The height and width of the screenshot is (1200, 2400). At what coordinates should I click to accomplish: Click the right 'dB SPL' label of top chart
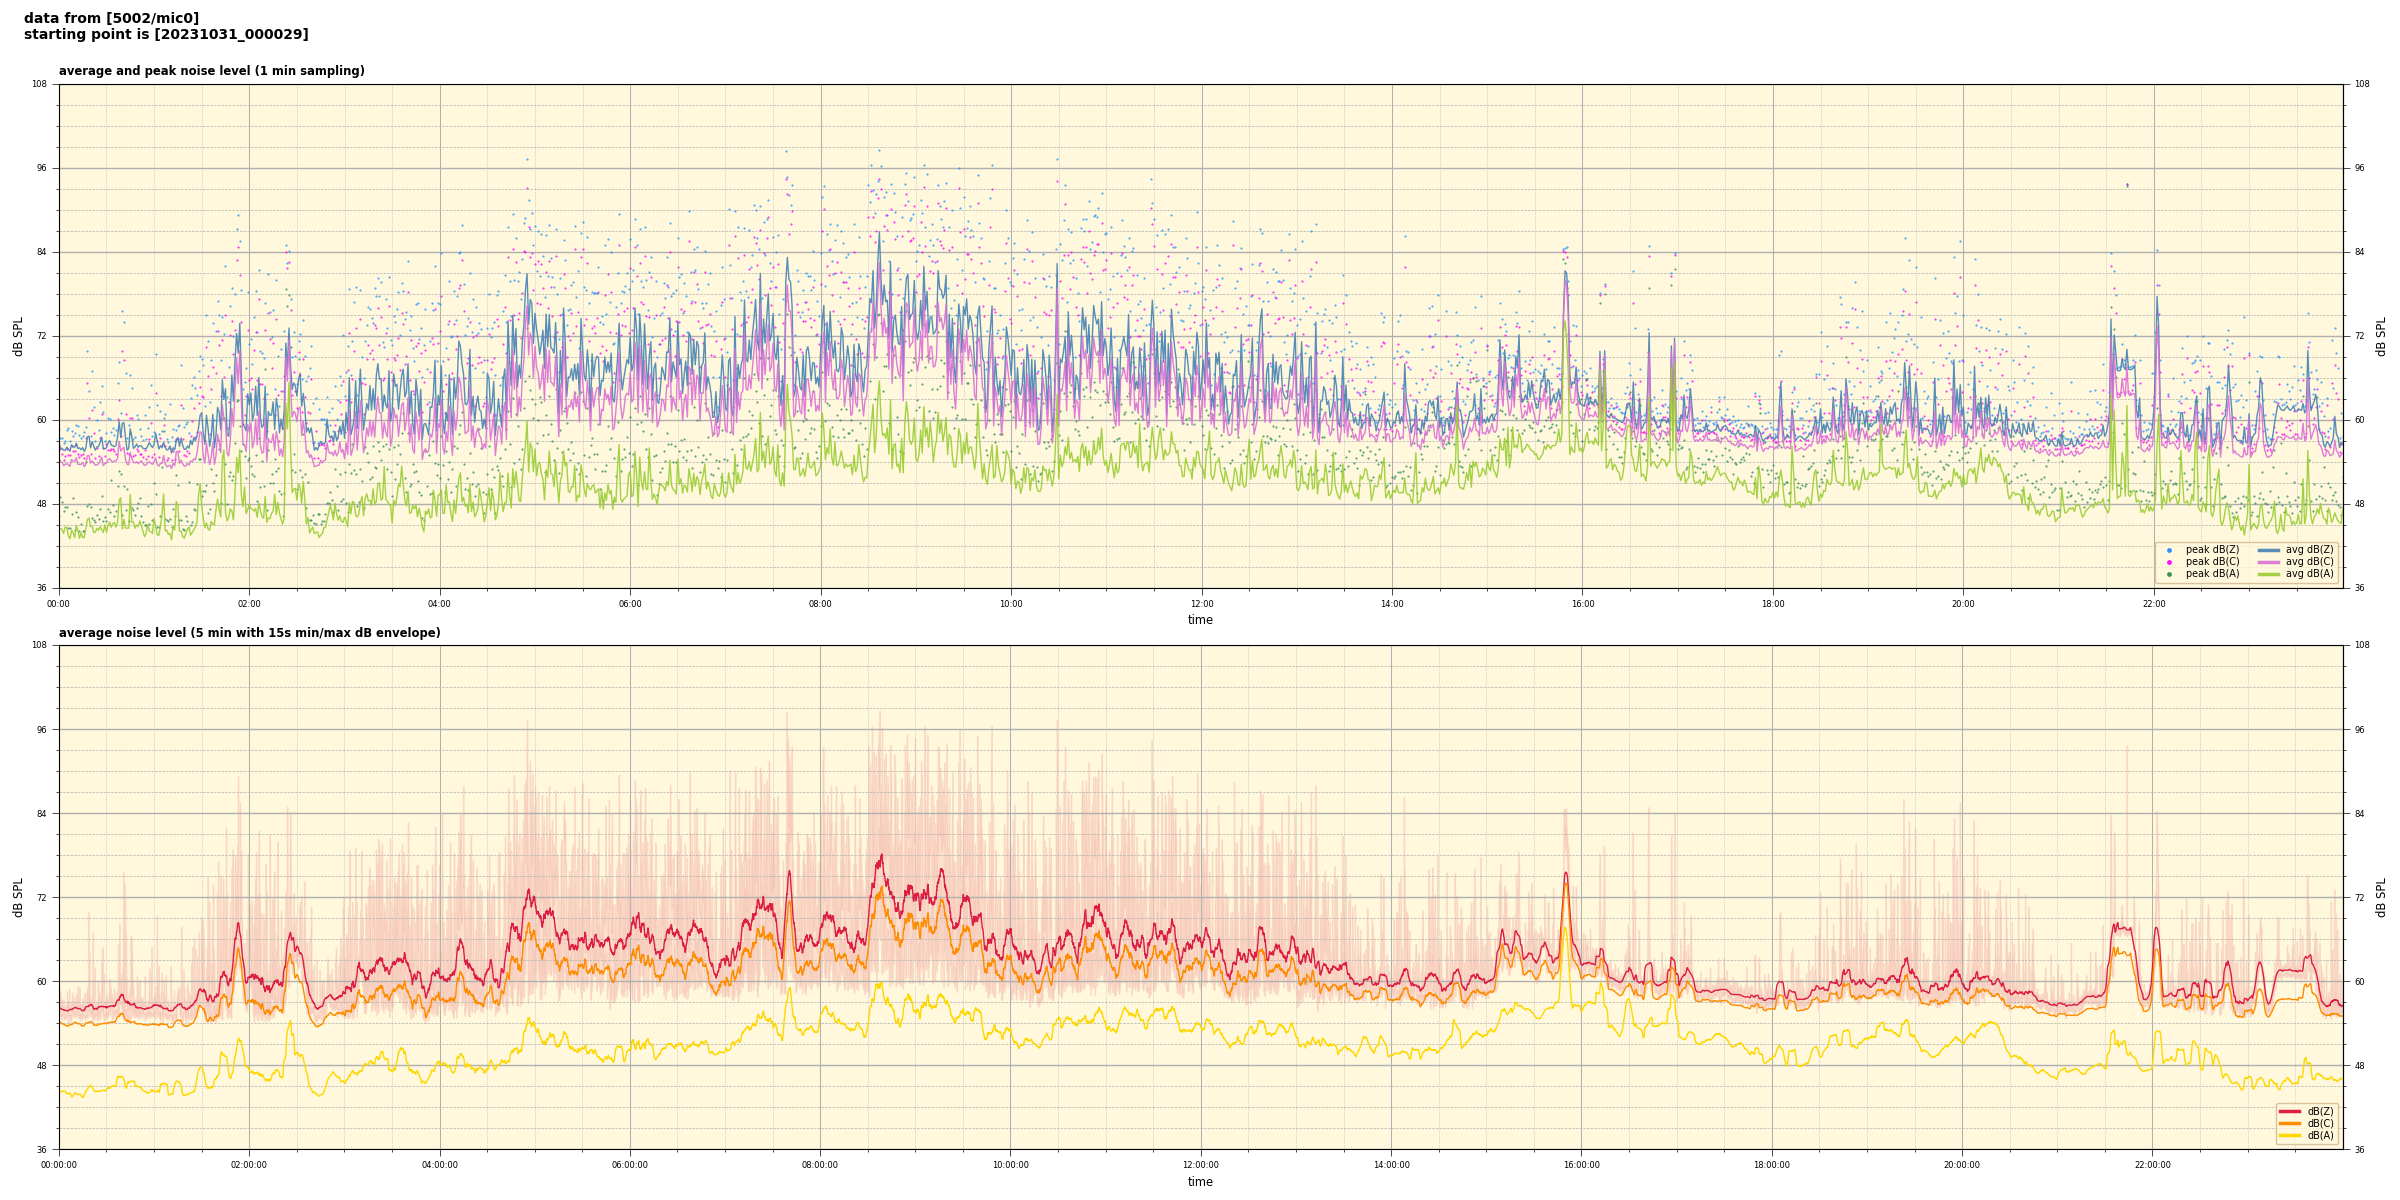(2381, 336)
